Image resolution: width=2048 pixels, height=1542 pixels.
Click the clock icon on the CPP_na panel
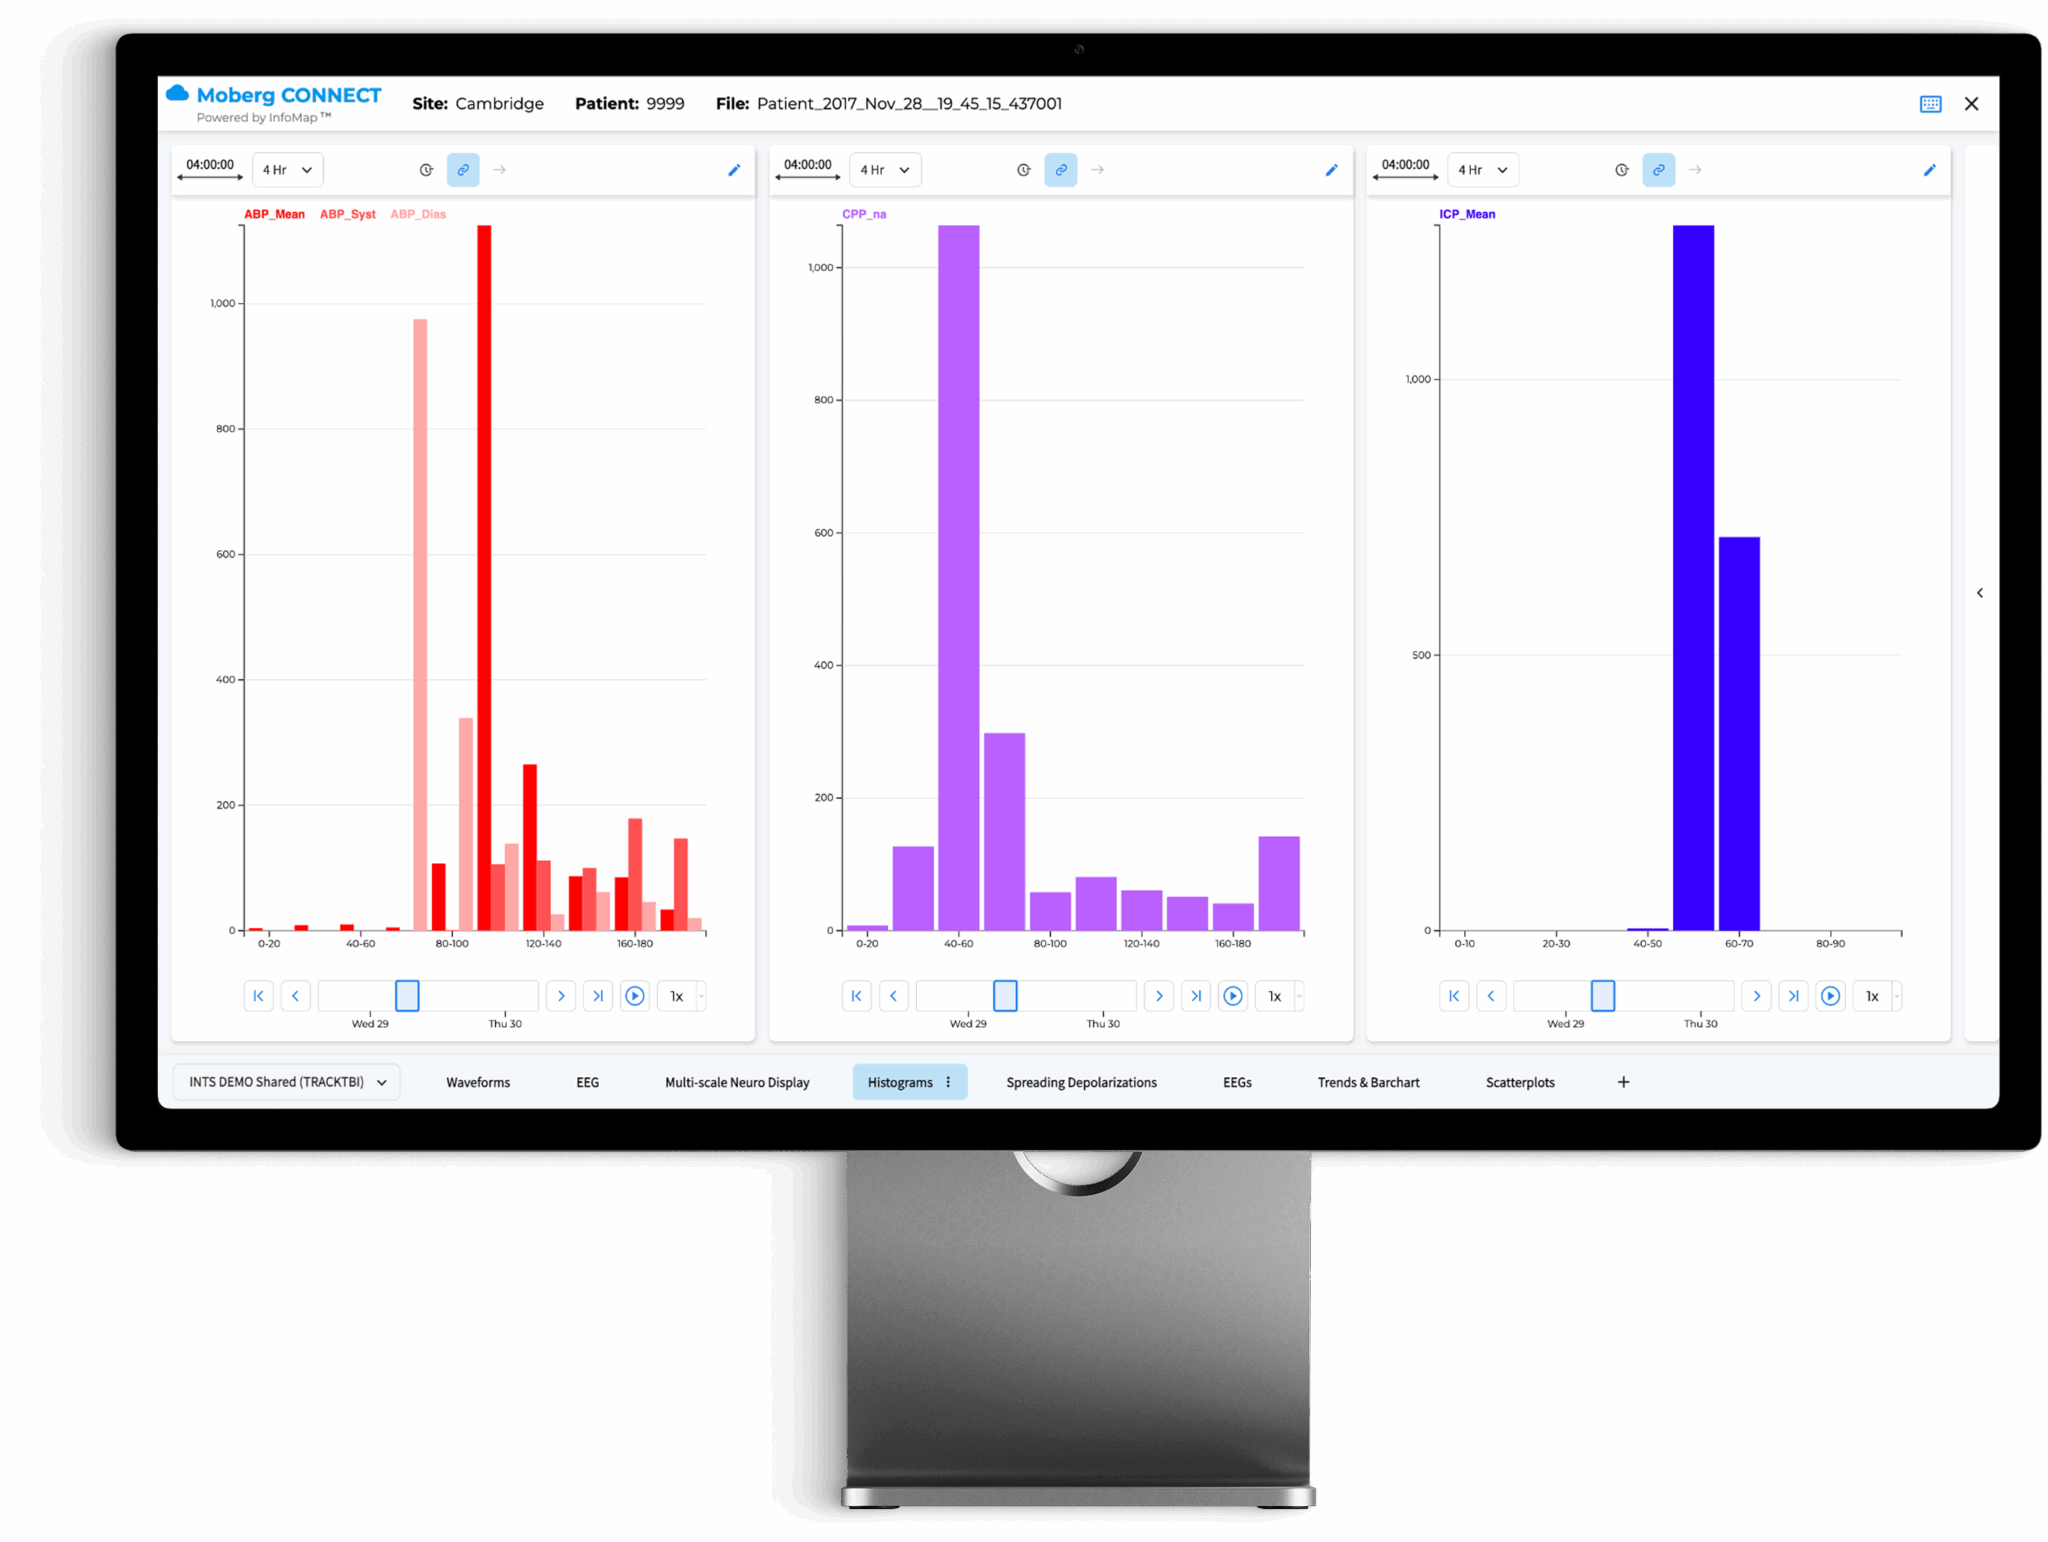point(1023,170)
